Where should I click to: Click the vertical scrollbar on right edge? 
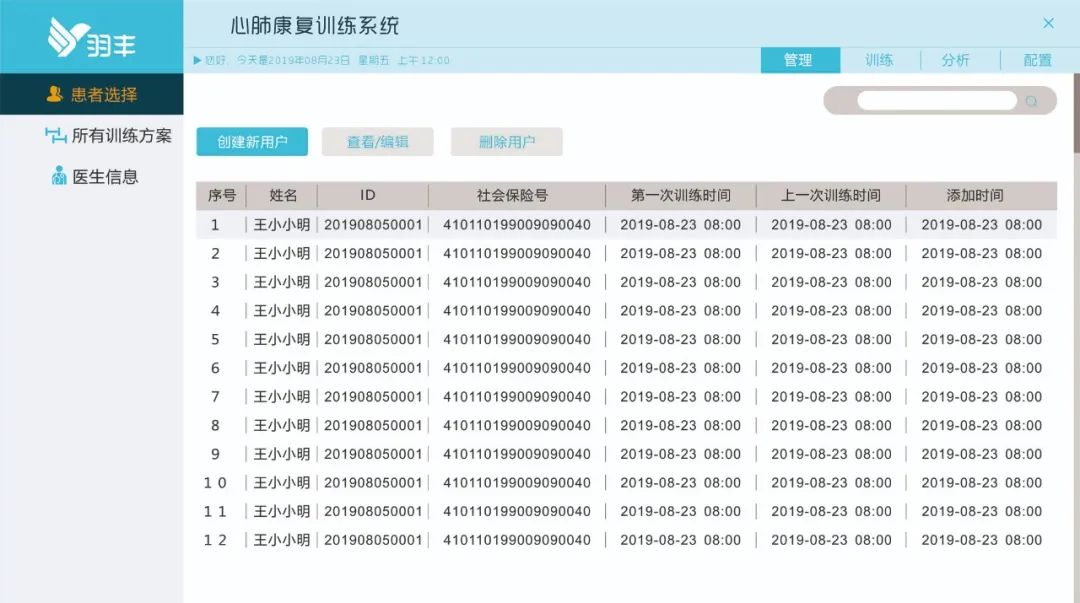click(x=1076, y=120)
